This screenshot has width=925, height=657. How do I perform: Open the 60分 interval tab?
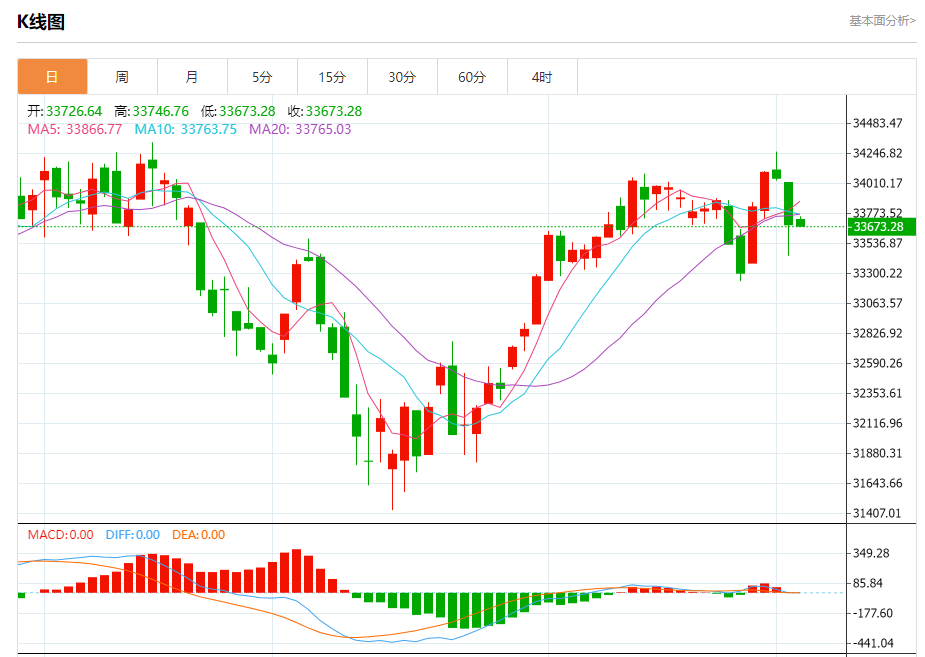pos(472,77)
